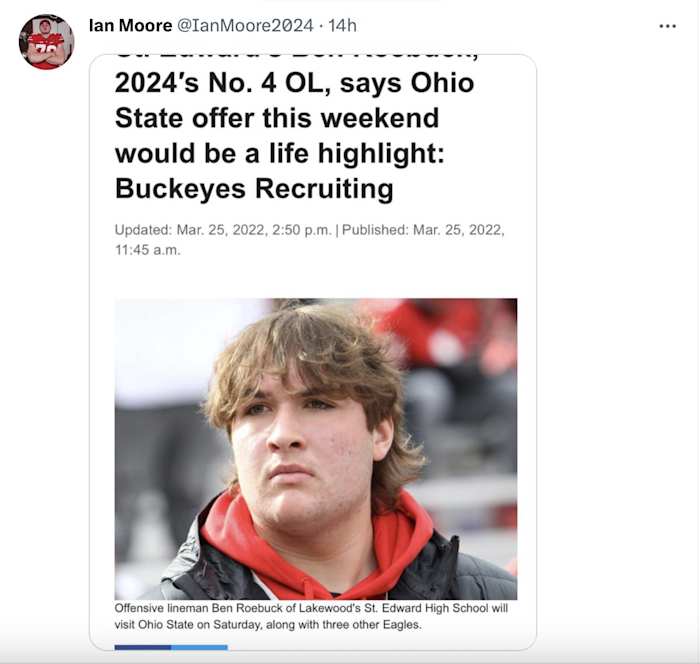Click the 'Buckeyes Recruiting' headline line
This screenshot has width=700, height=664.
pyautogui.click(x=254, y=188)
